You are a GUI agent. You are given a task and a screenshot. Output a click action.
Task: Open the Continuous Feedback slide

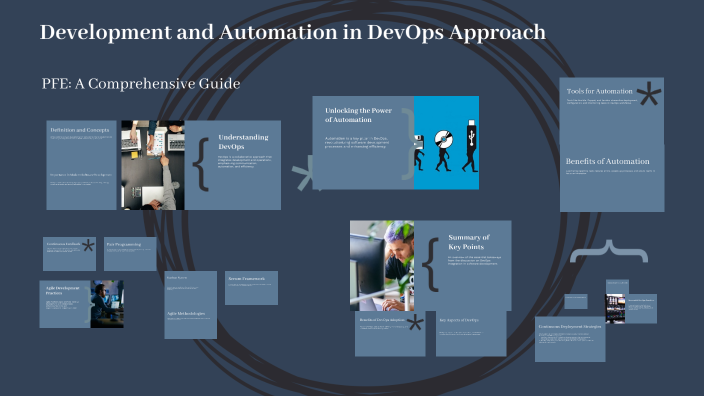pyautogui.click(x=69, y=254)
